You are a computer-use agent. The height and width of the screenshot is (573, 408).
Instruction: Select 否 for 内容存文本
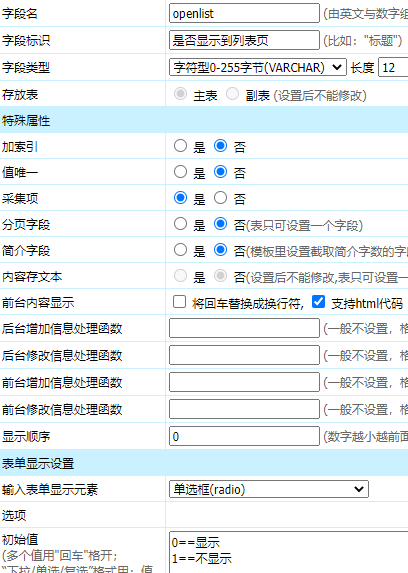(x=220, y=276)
